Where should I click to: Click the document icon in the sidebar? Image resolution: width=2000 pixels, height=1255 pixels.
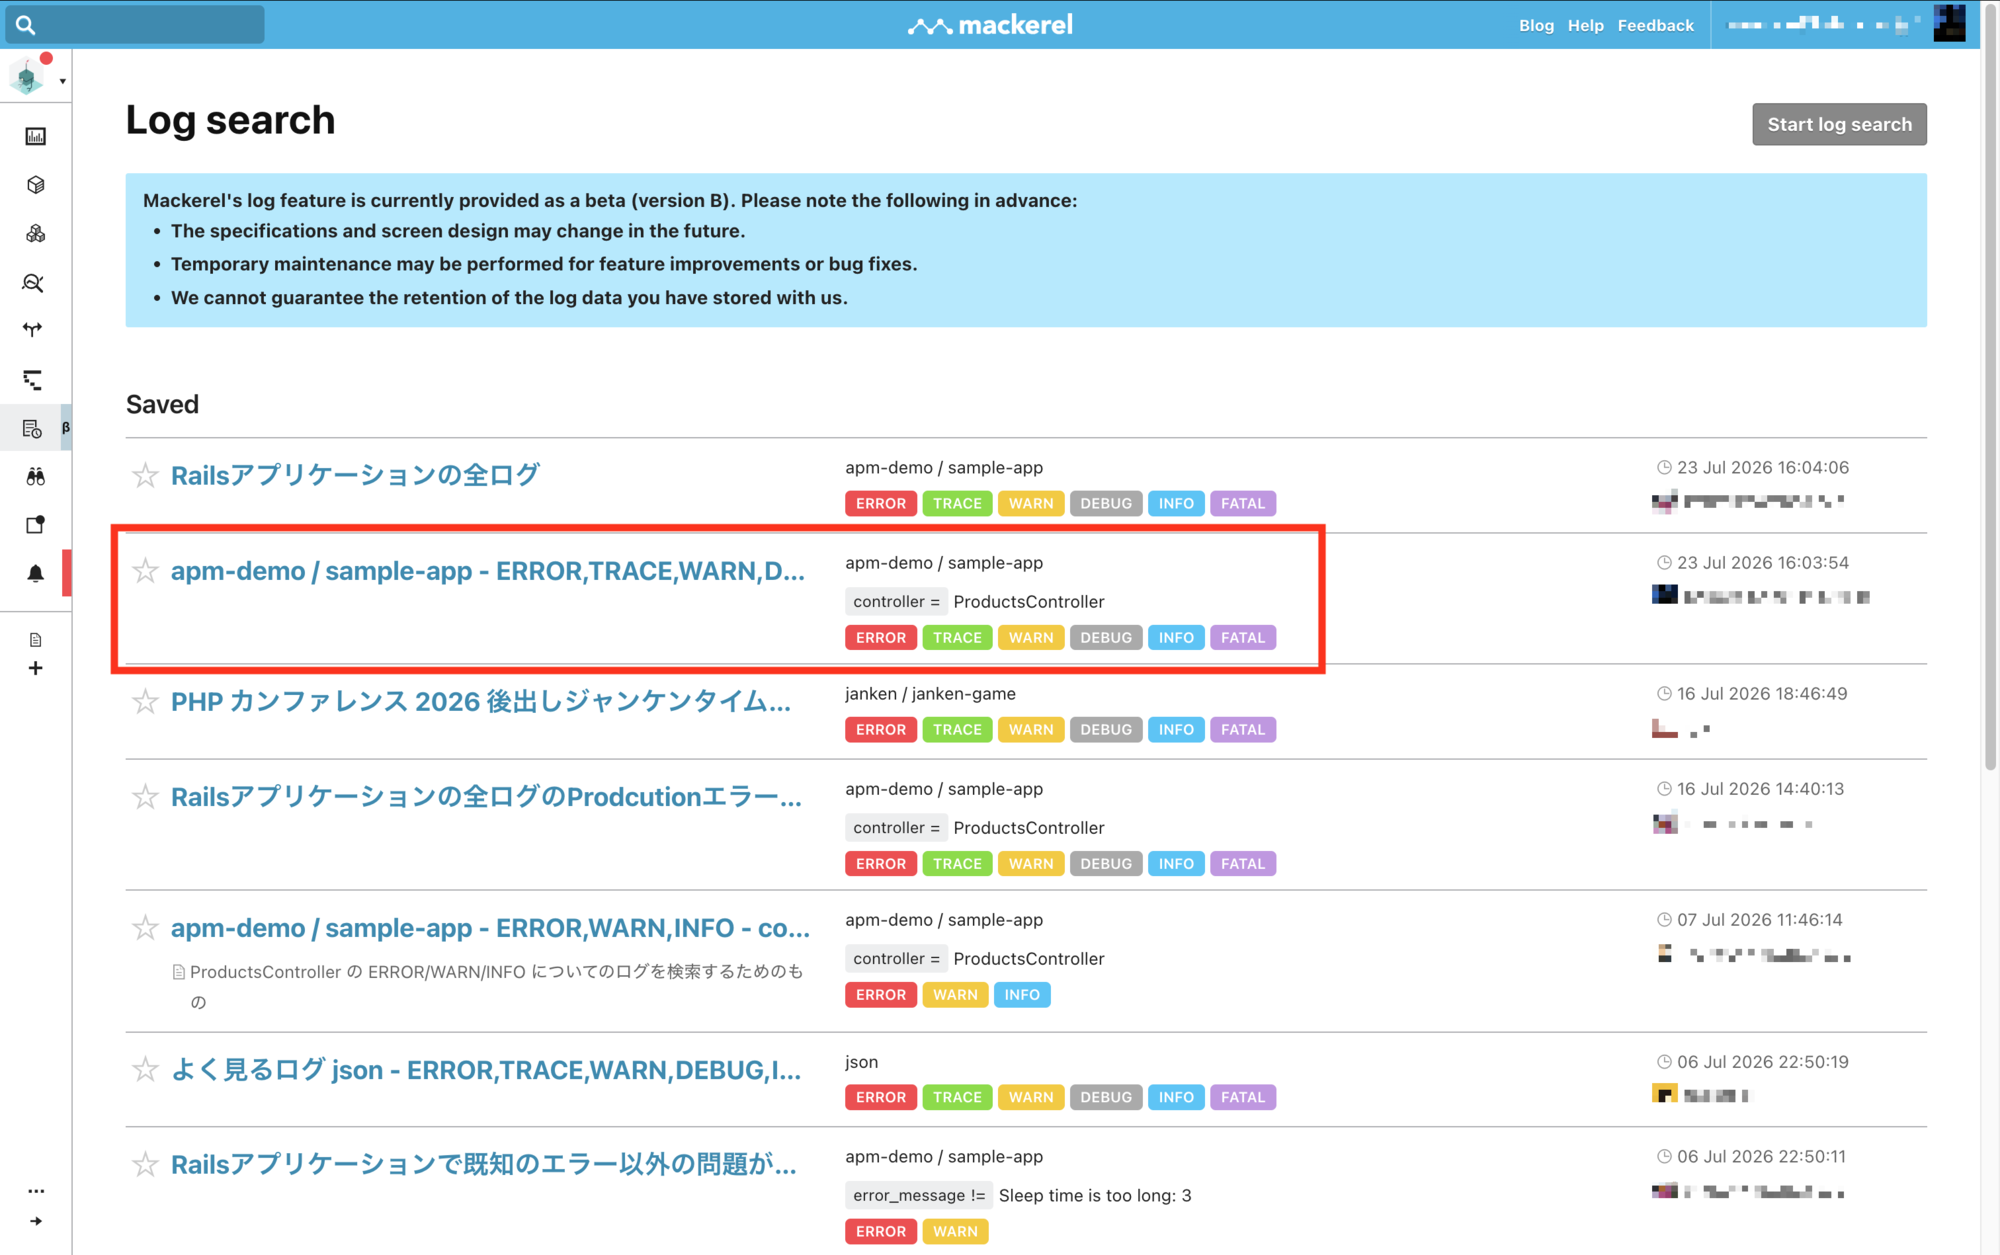click(x=35, y=640)
